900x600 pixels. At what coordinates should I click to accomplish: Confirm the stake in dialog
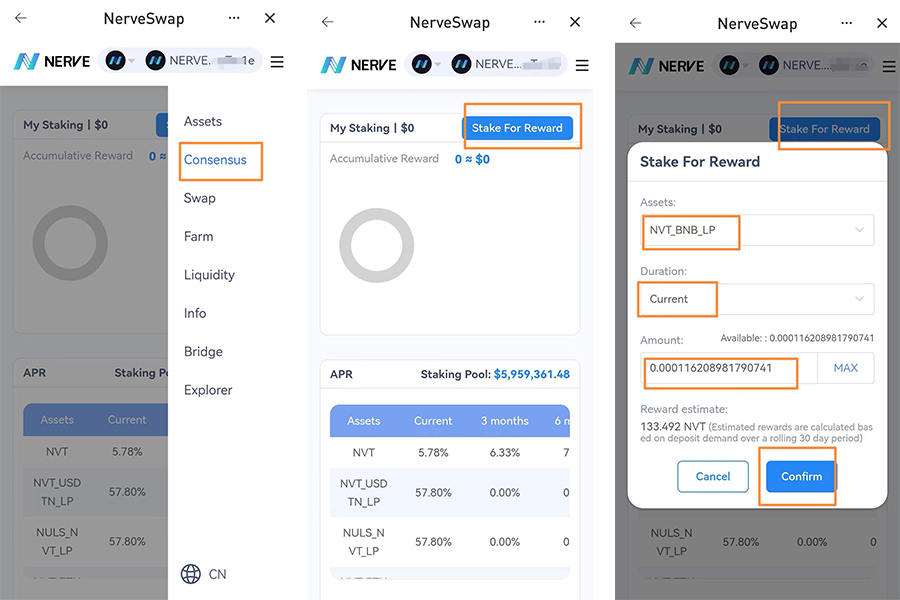click(x=801, y=477)
